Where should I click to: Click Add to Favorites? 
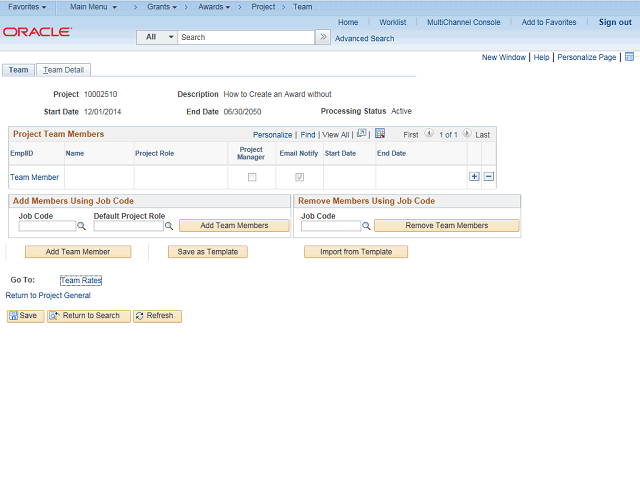tap(549, 22)
